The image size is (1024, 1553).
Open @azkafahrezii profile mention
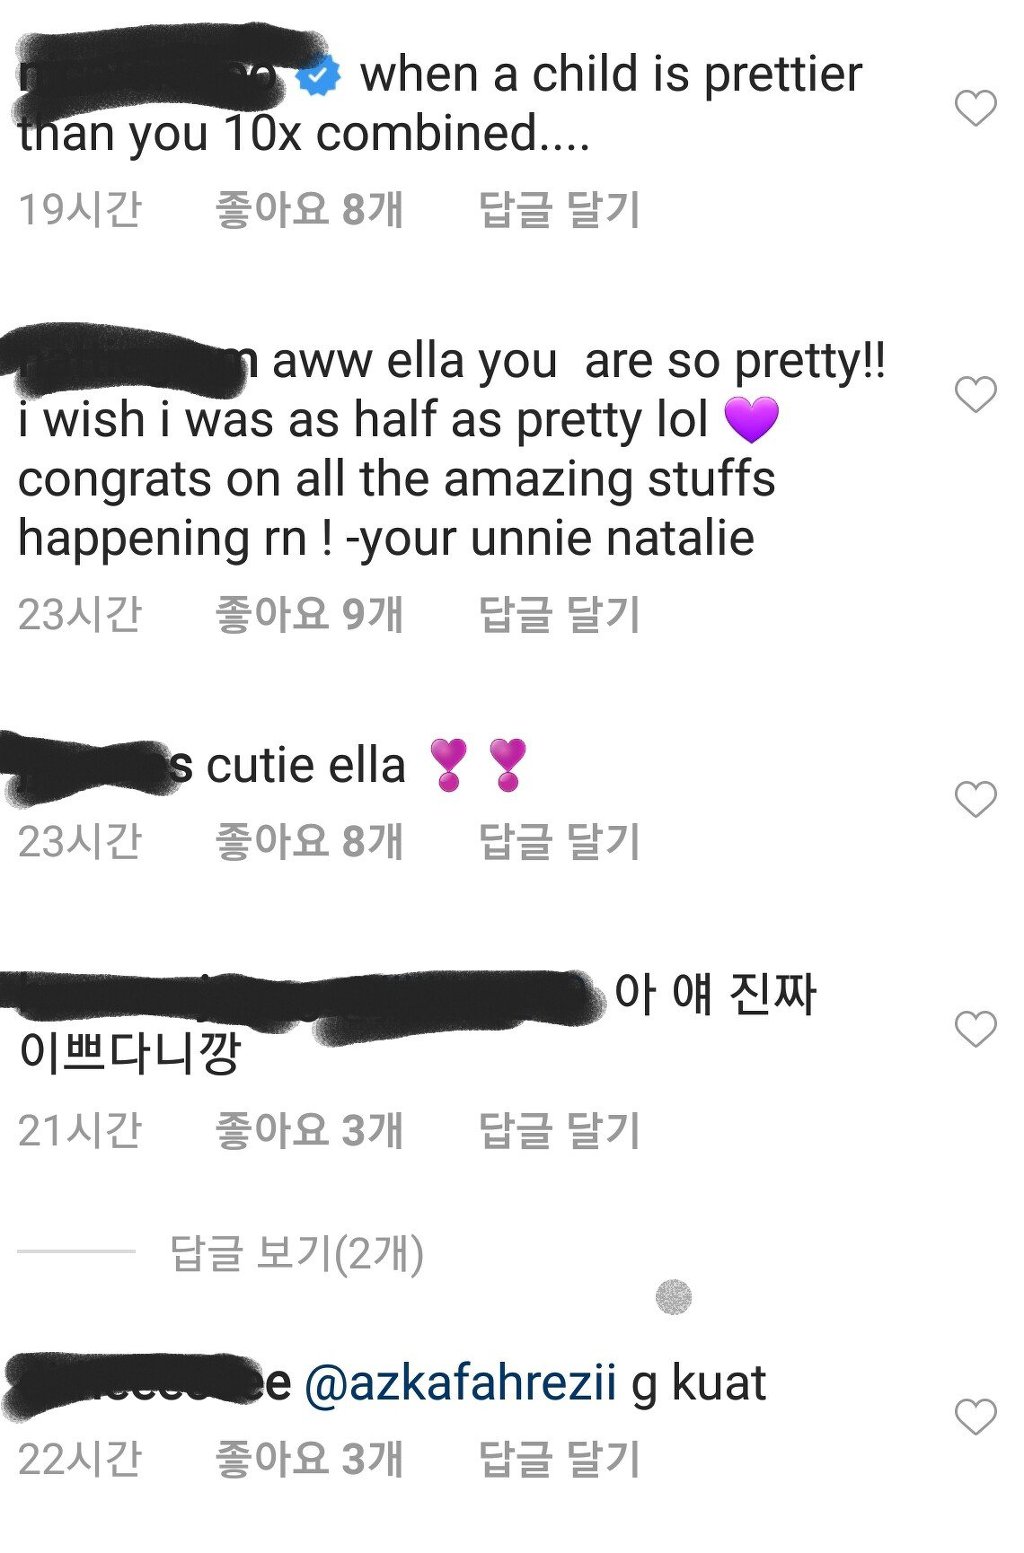(460, 1384)
